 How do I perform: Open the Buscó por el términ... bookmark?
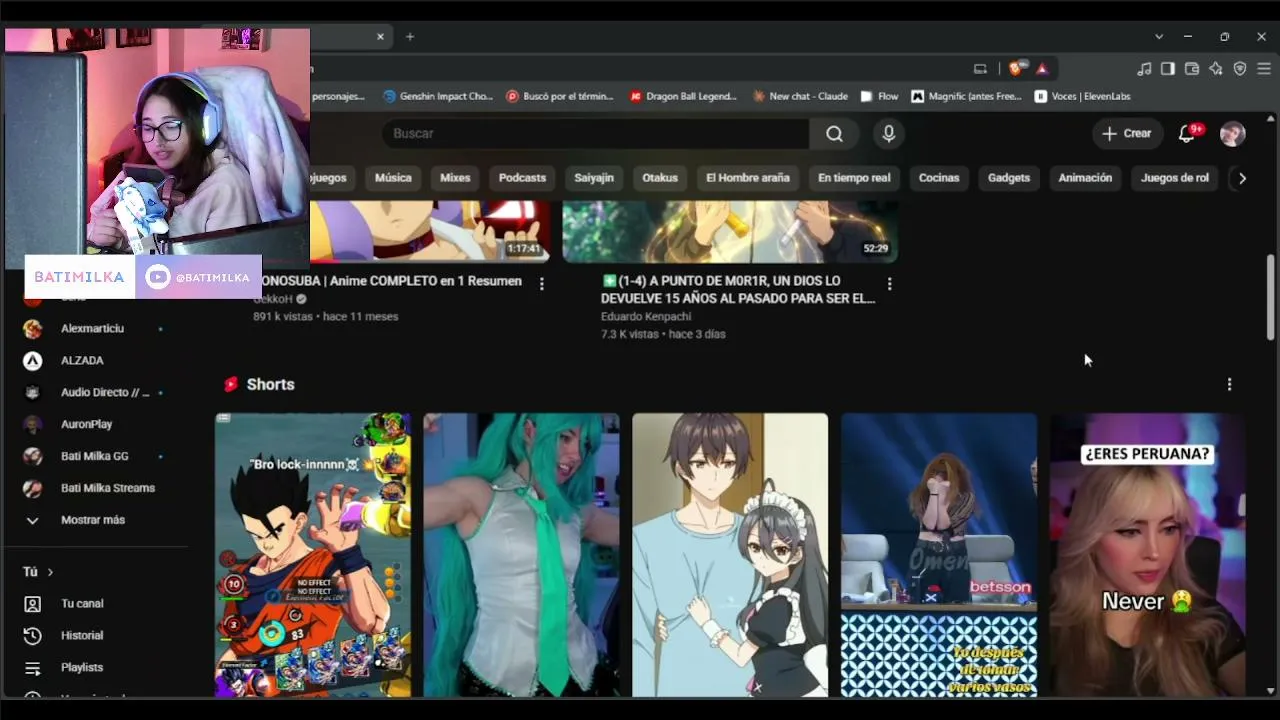560,96
